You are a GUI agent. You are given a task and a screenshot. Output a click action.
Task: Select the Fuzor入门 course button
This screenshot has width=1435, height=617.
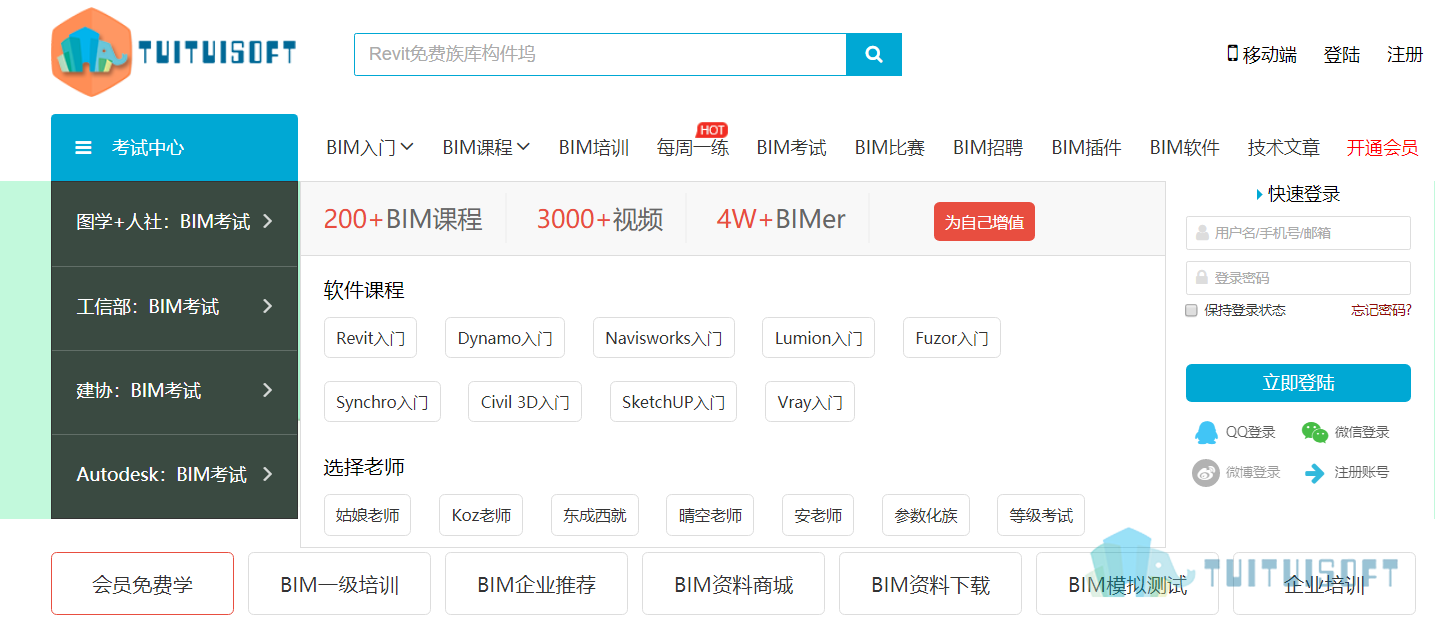pos(952,338)
